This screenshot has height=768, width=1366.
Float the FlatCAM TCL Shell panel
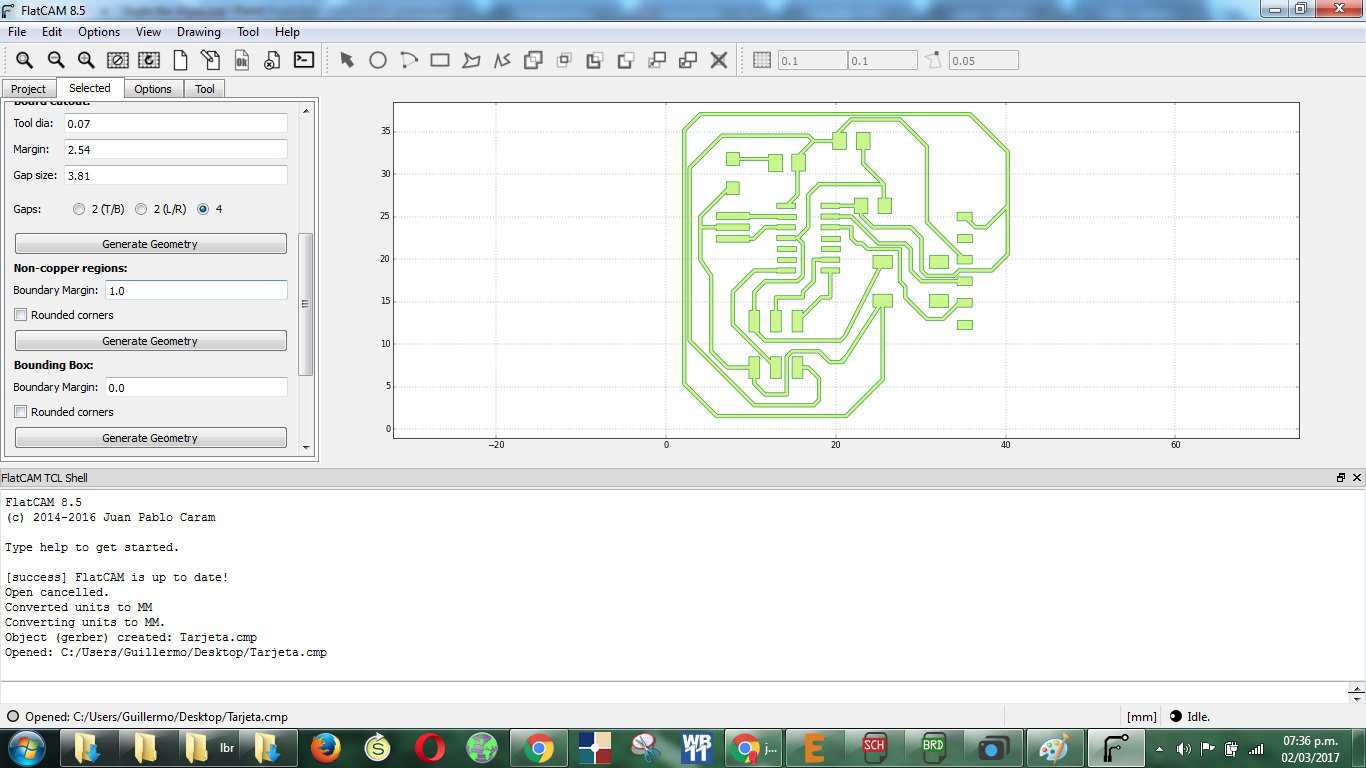1341,478
